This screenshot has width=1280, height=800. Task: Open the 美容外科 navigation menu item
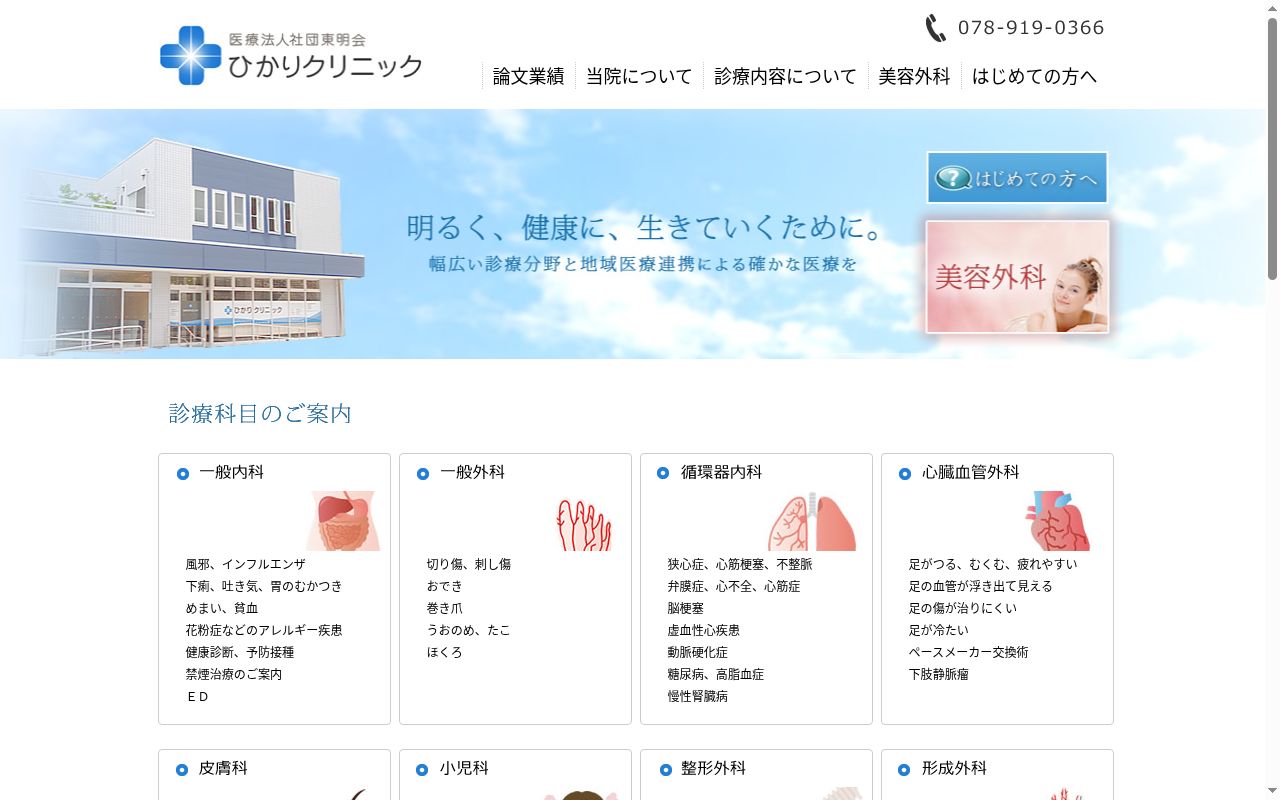(x=914, y=76)
